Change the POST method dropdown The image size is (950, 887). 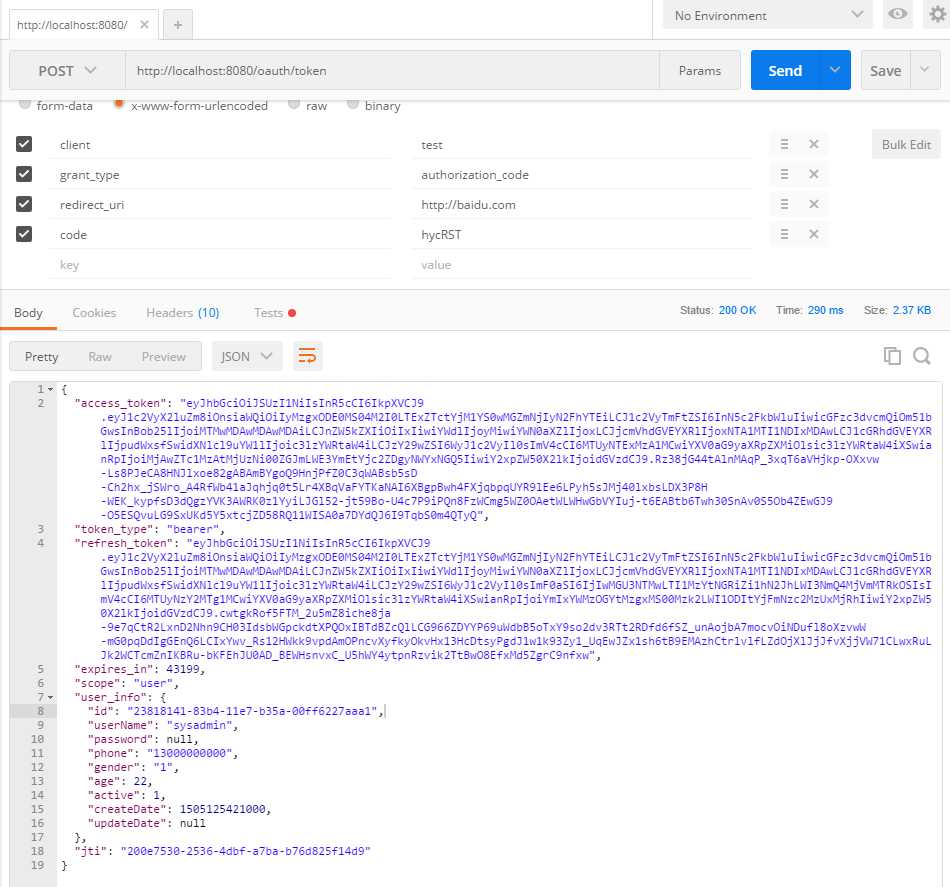(67, 71)
